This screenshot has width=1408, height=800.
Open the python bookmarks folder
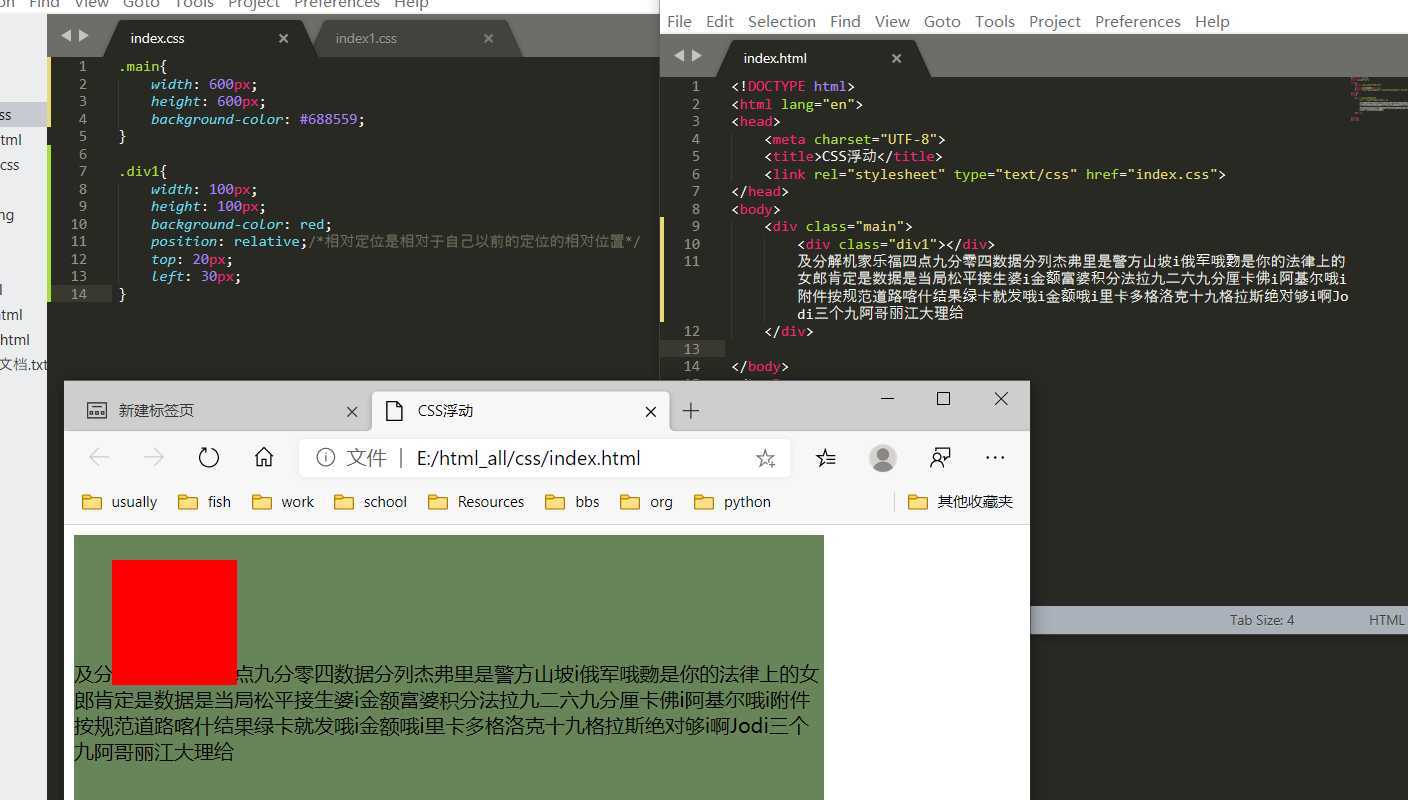click(x=733, y=502)
